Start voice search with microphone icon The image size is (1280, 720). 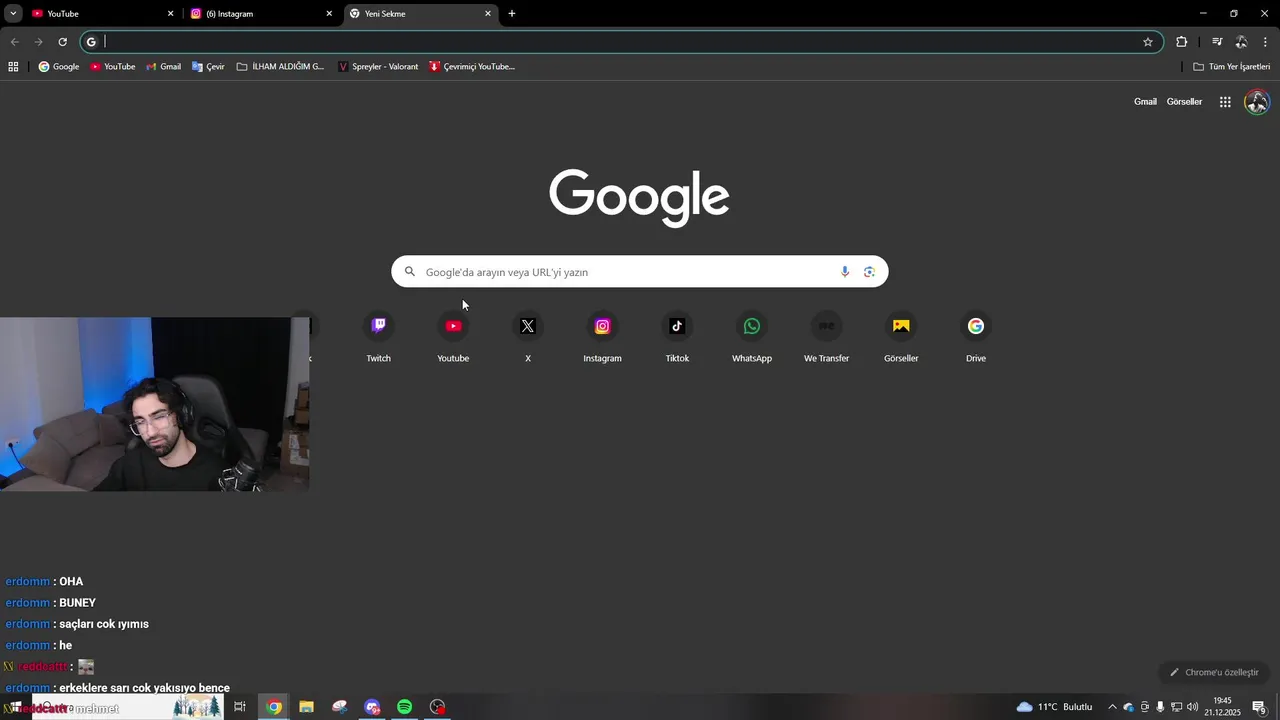click(845, 272)
